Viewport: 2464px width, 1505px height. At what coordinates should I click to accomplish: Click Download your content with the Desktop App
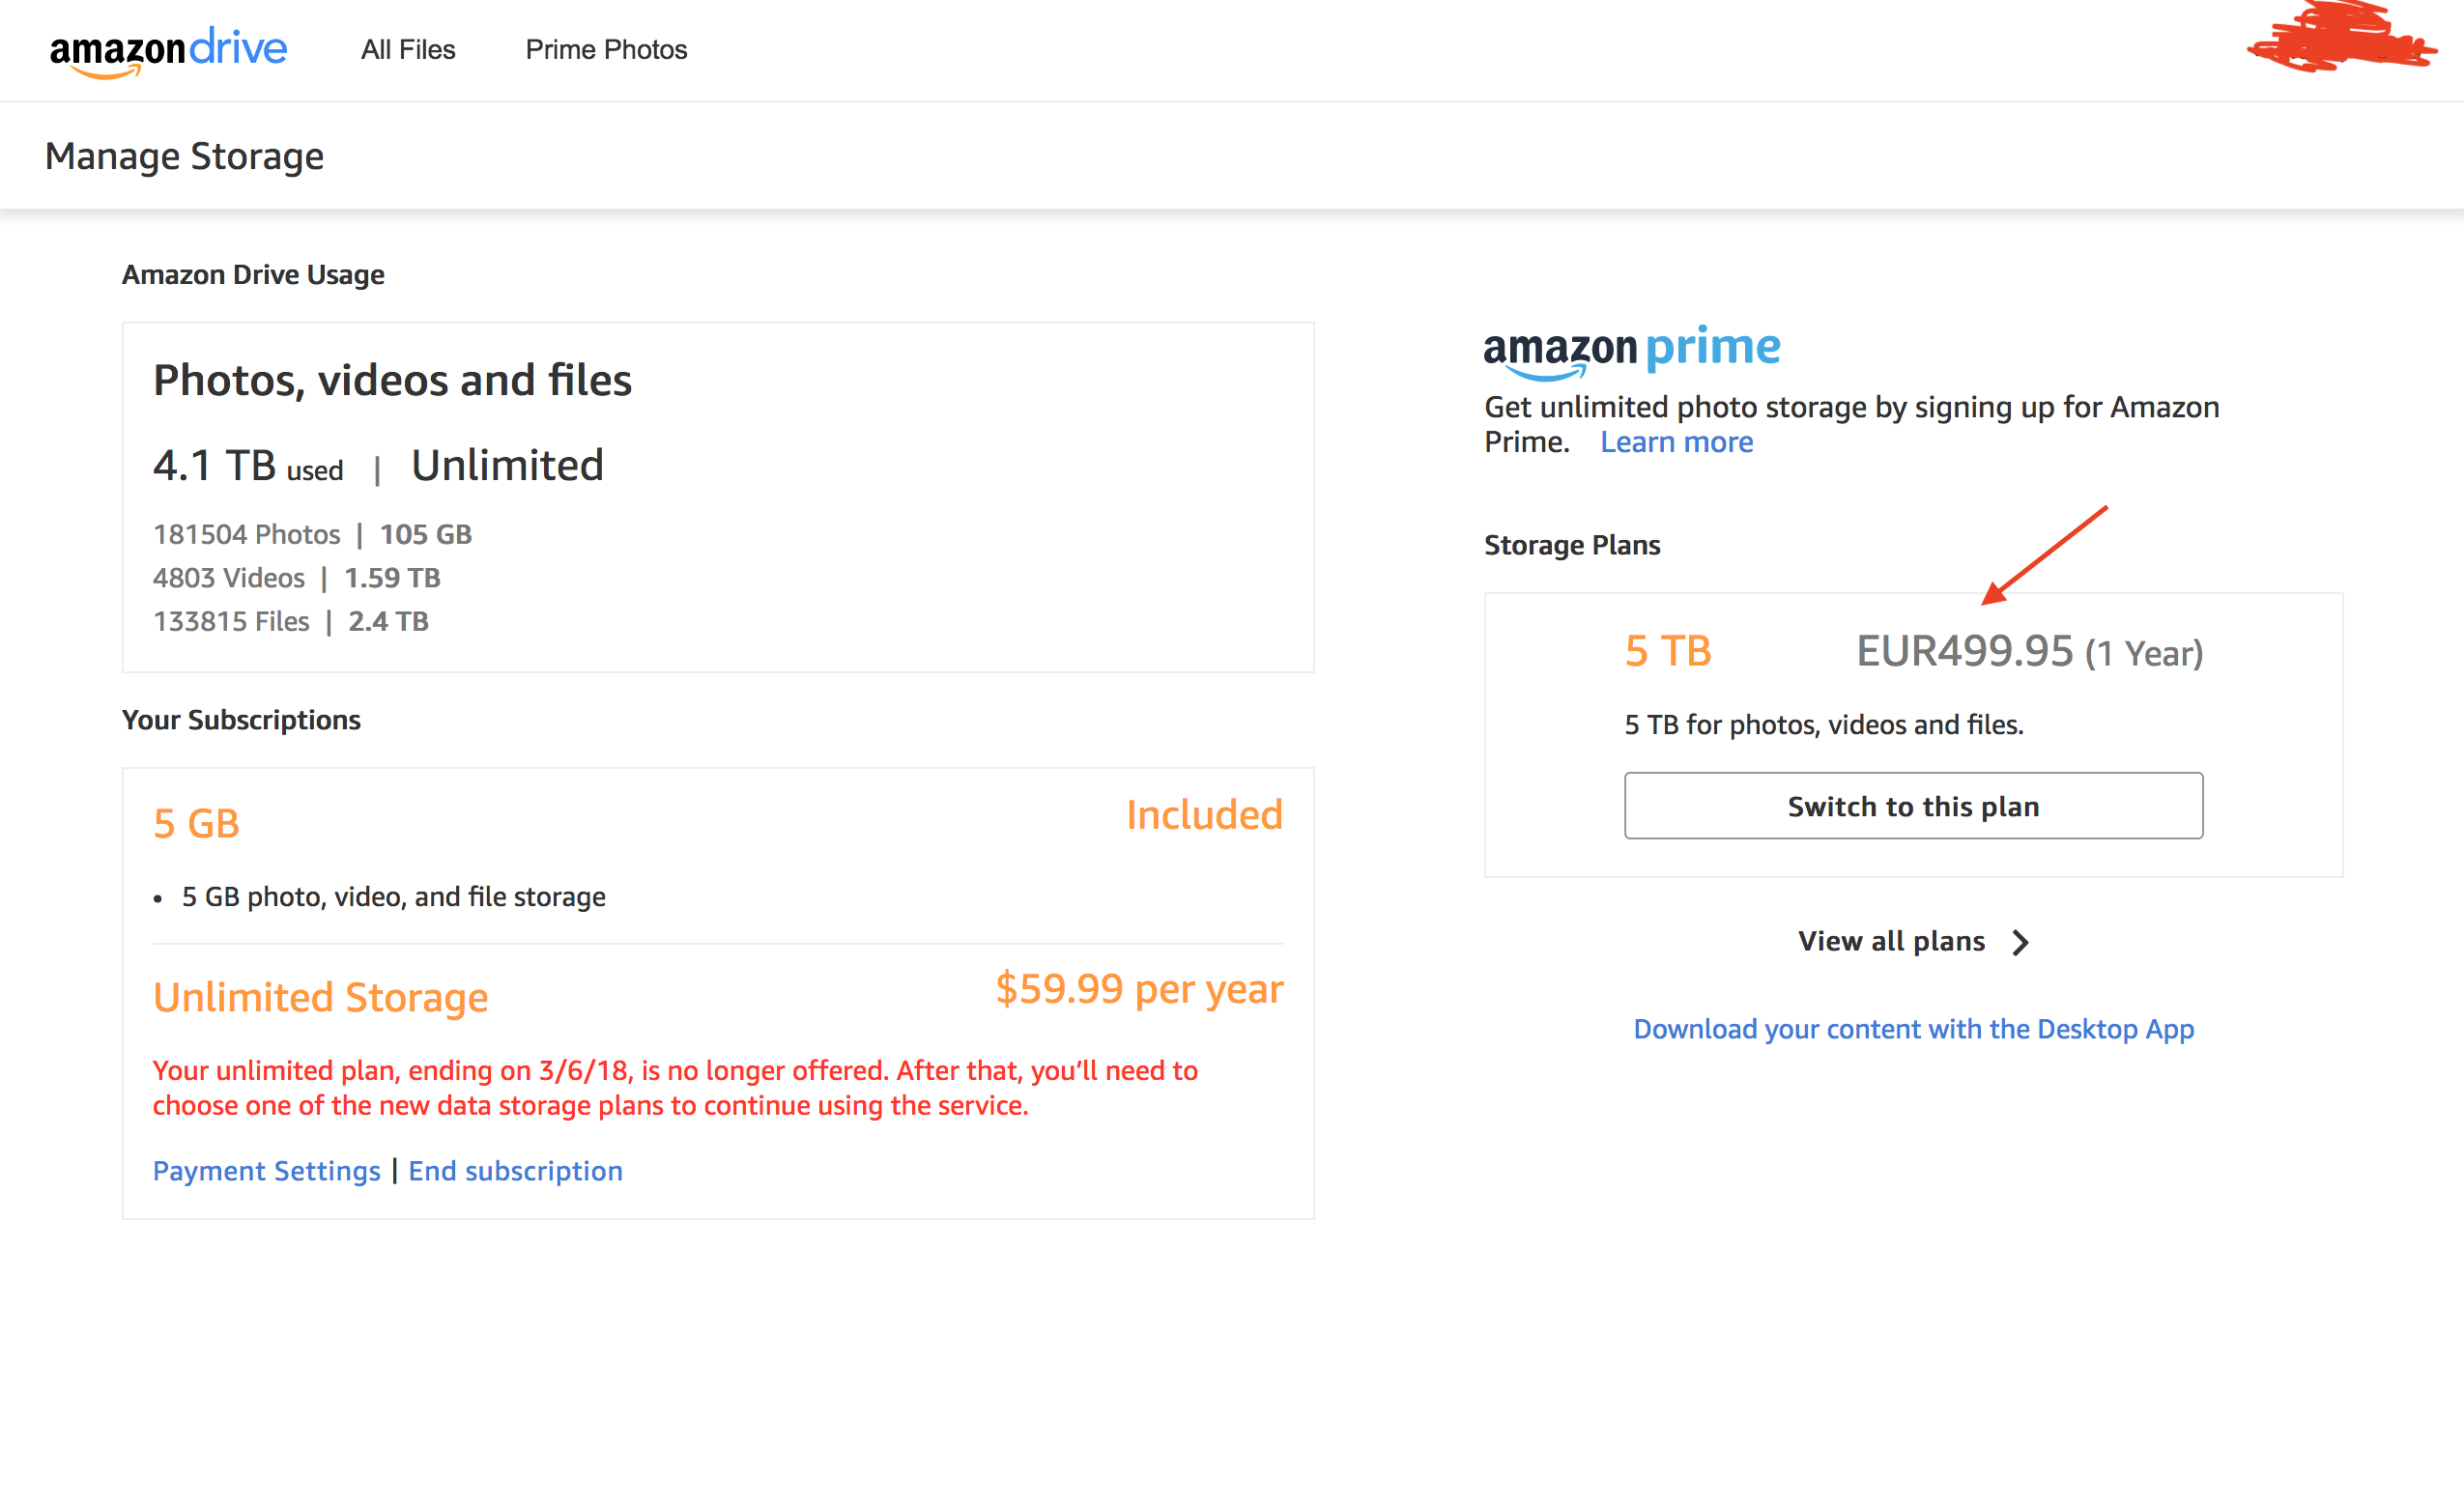(x=1913, y=1029)
